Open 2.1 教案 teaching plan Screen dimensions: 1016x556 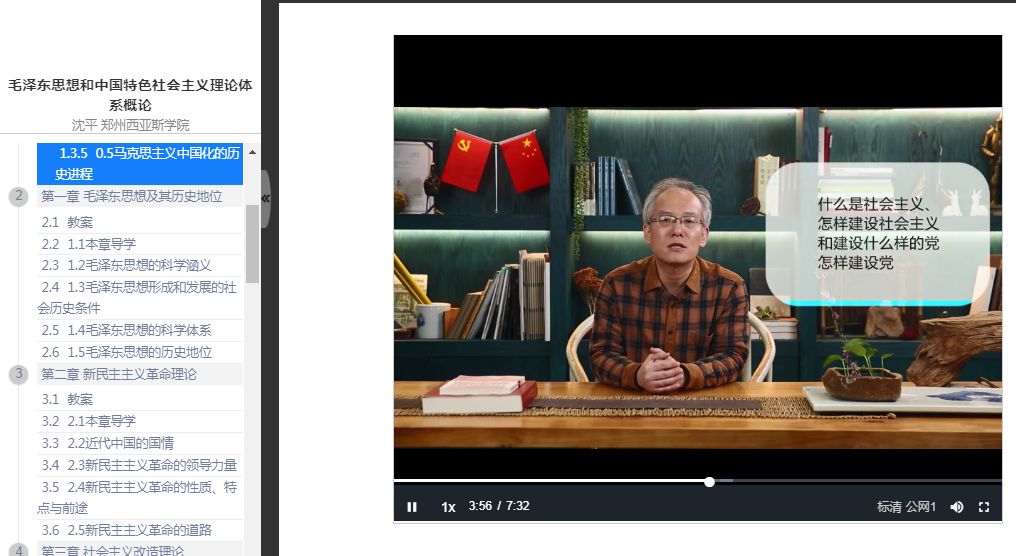pyautogui.click(x=67, y=222)
